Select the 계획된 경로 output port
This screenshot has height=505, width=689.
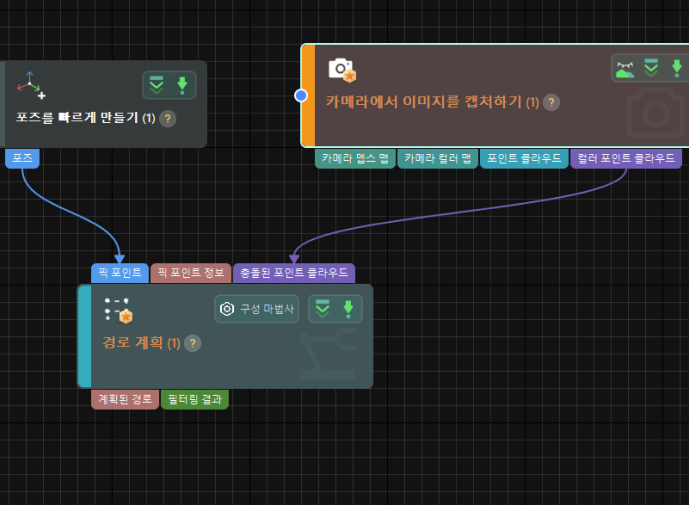(x=125, y=400)
